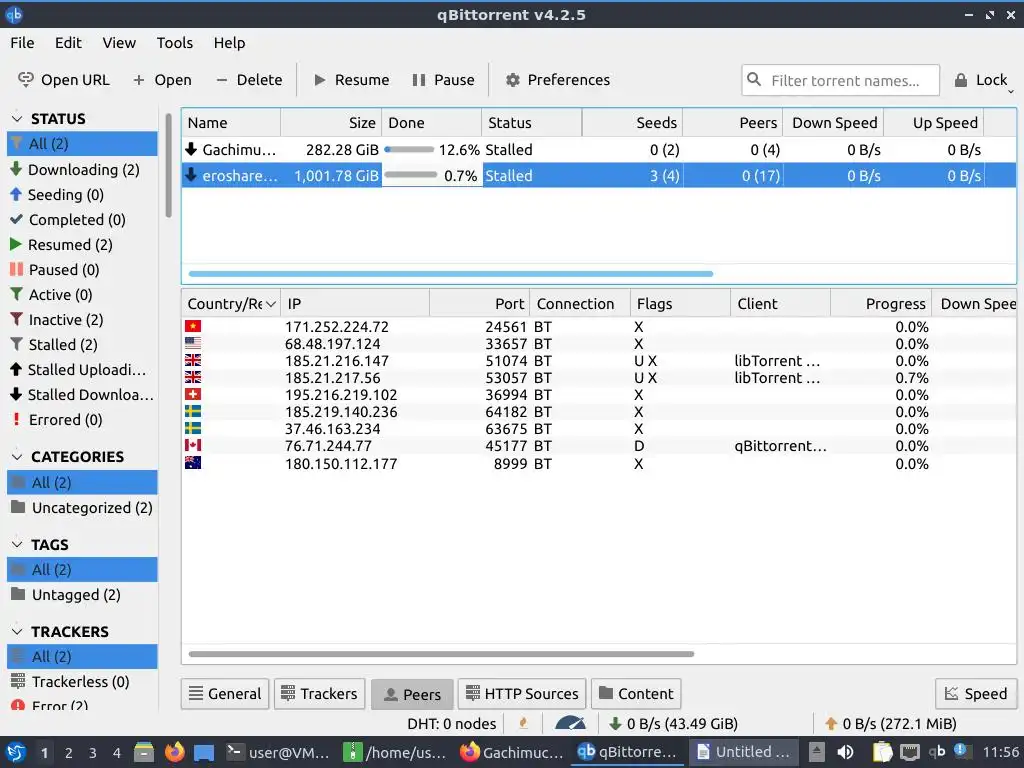Viewport: 1024px width, 768px height.
Task: Switch to the General tab
Action: pos(225,694)
